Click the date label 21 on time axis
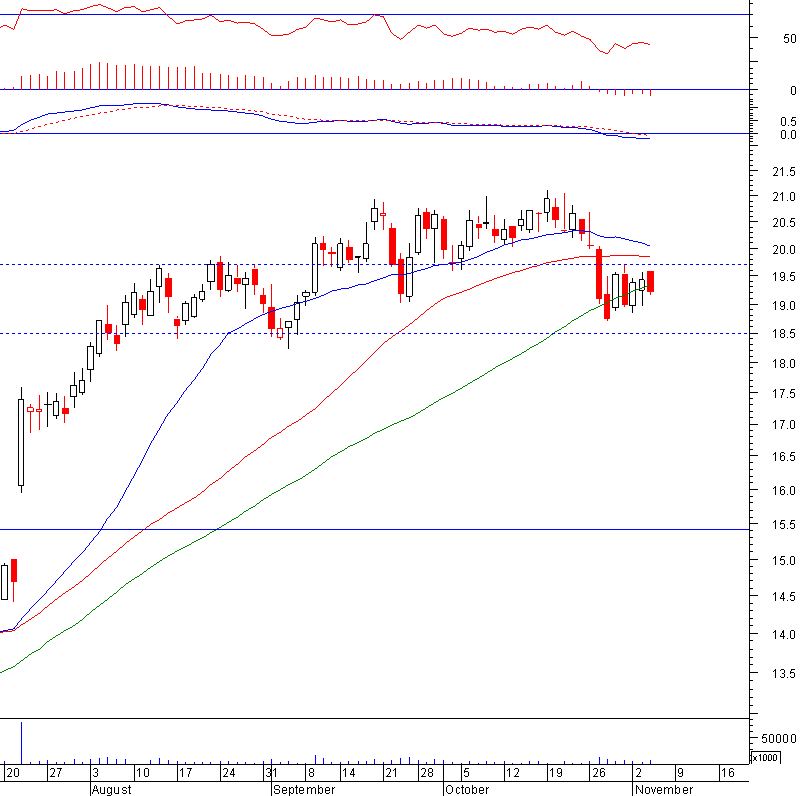This screenshot has height=796, width=800. (x=391, y=773)
